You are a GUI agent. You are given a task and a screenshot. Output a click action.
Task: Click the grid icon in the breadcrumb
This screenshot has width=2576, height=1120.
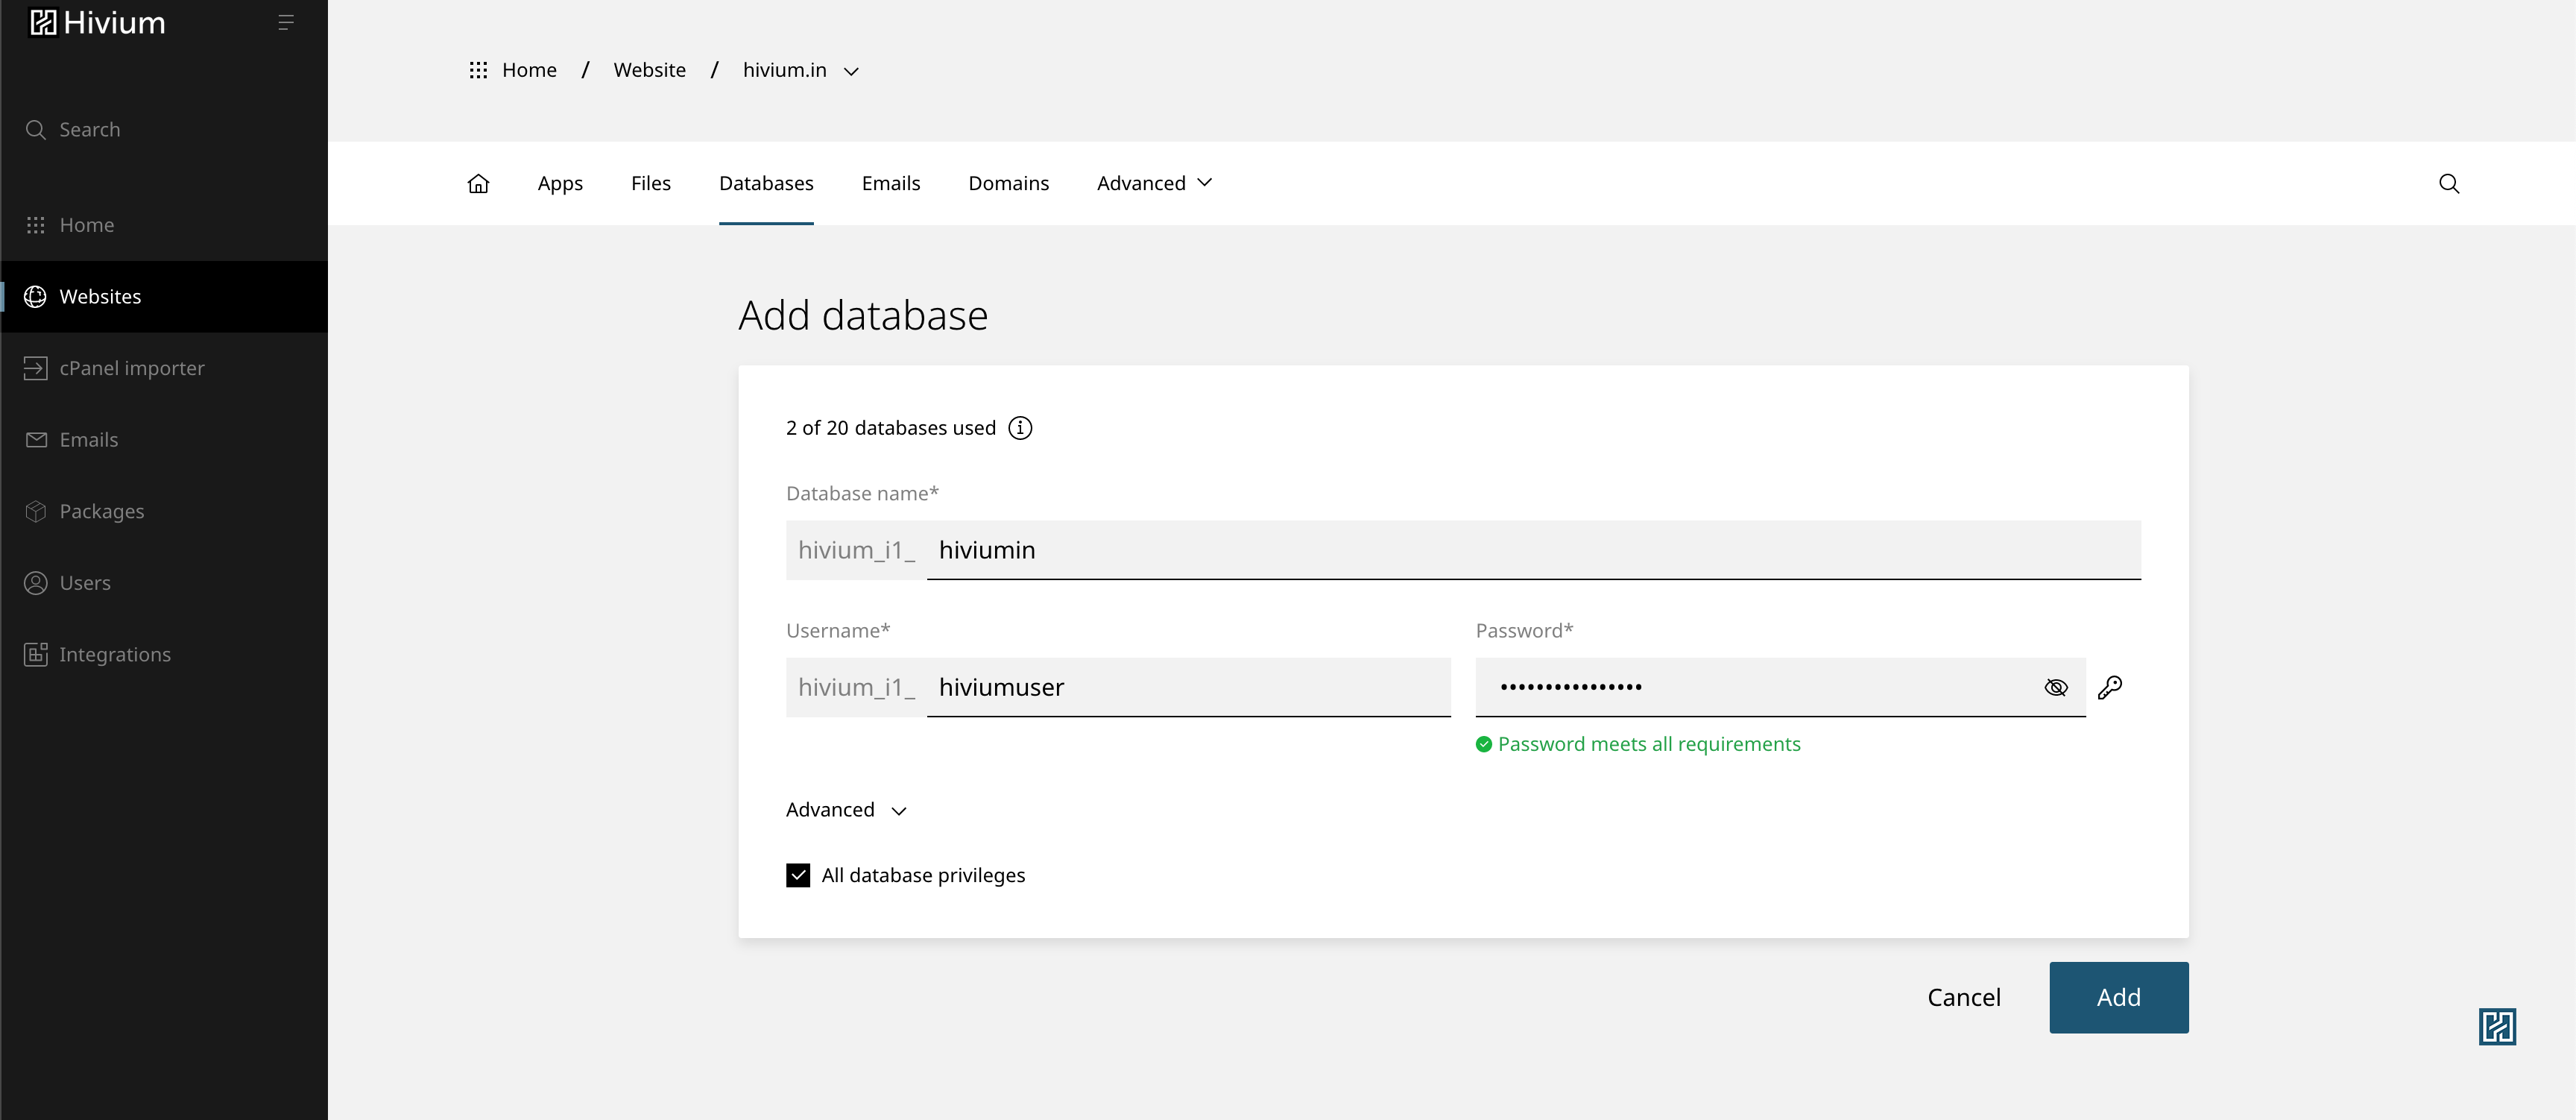tap(478, 70)
